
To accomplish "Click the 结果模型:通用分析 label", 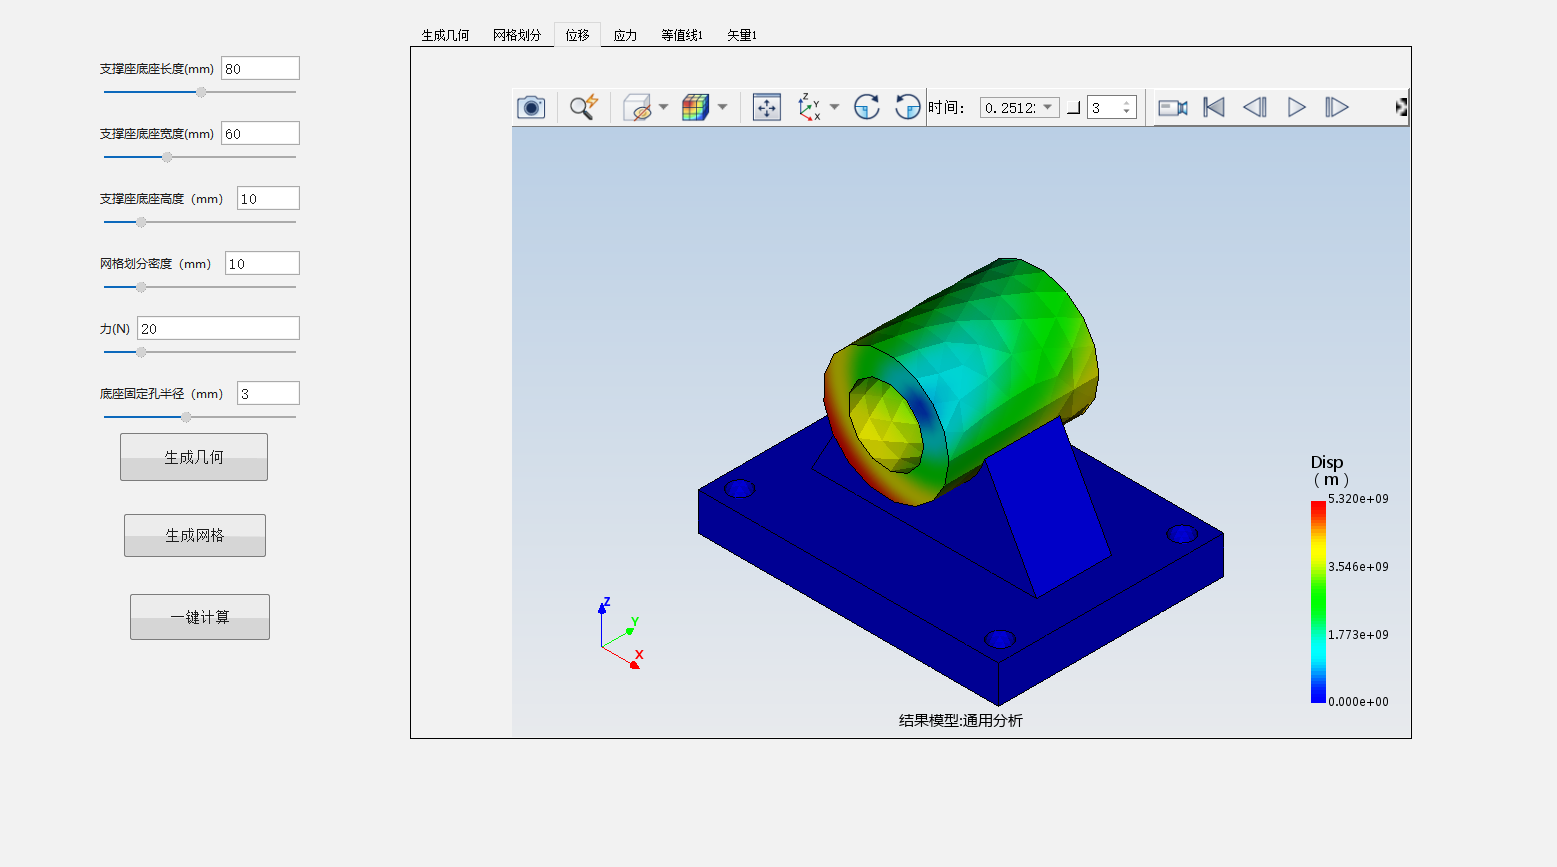I will coord(961,720).
